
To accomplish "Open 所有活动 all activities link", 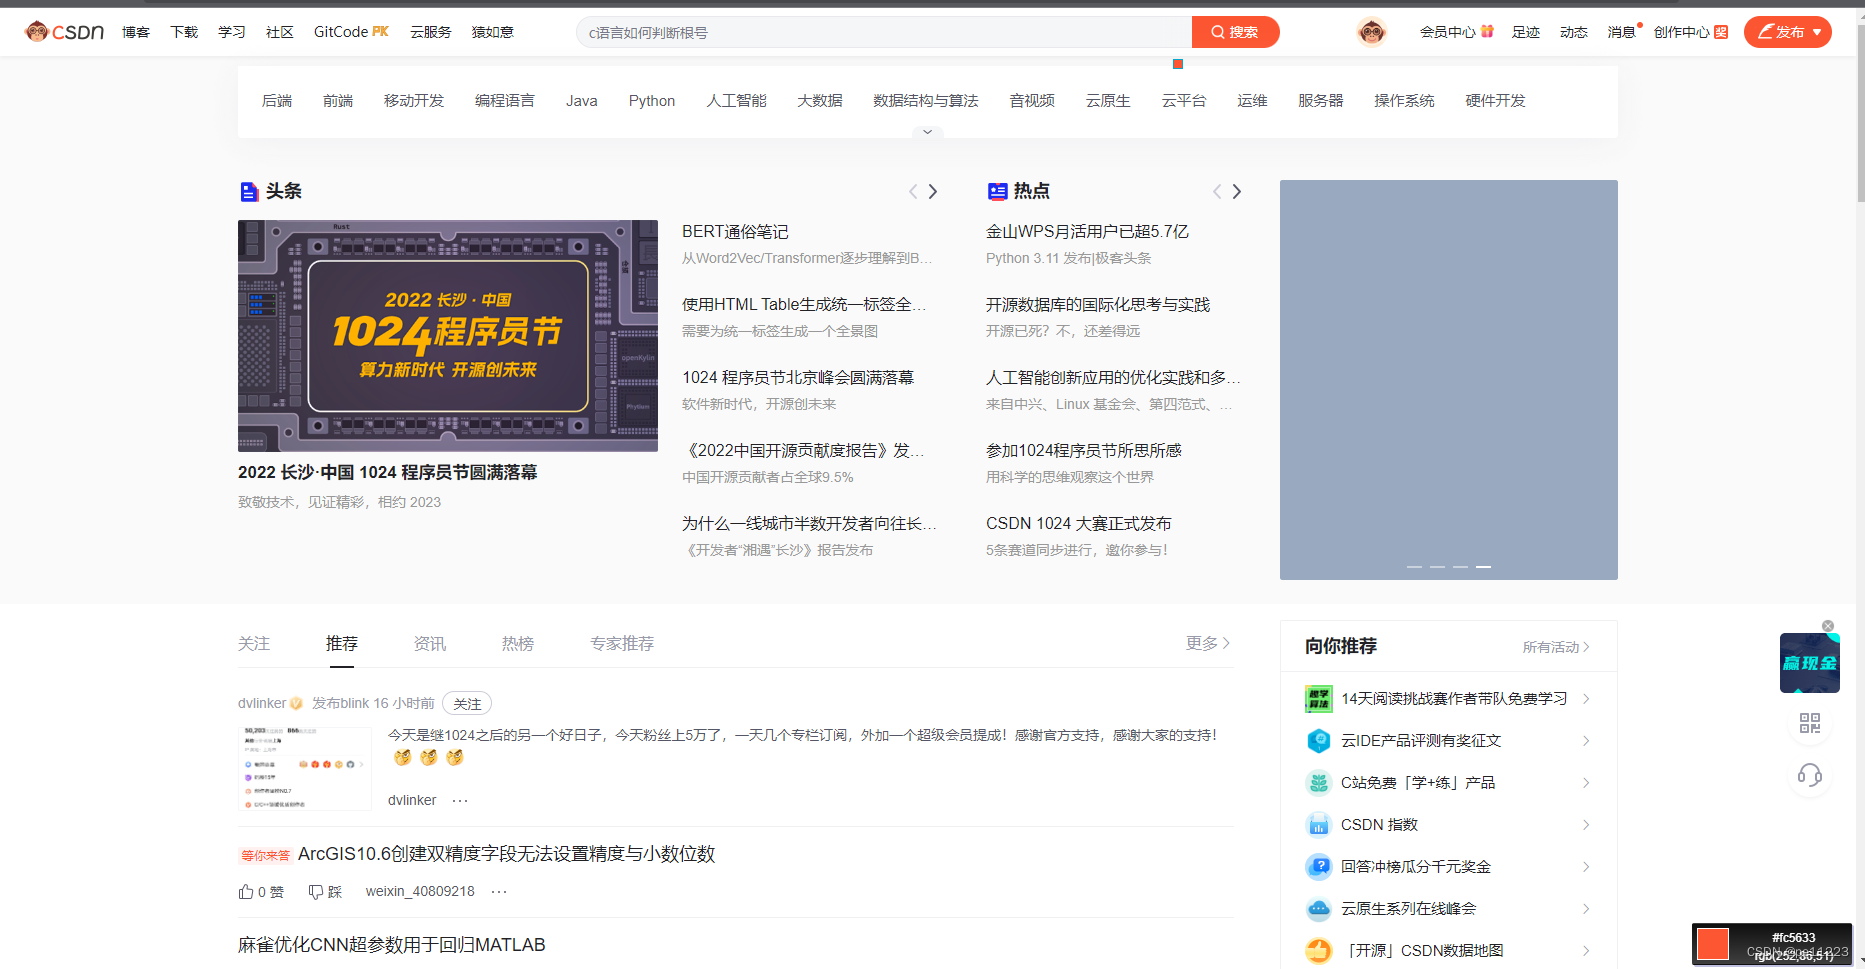I will 1556,647.
